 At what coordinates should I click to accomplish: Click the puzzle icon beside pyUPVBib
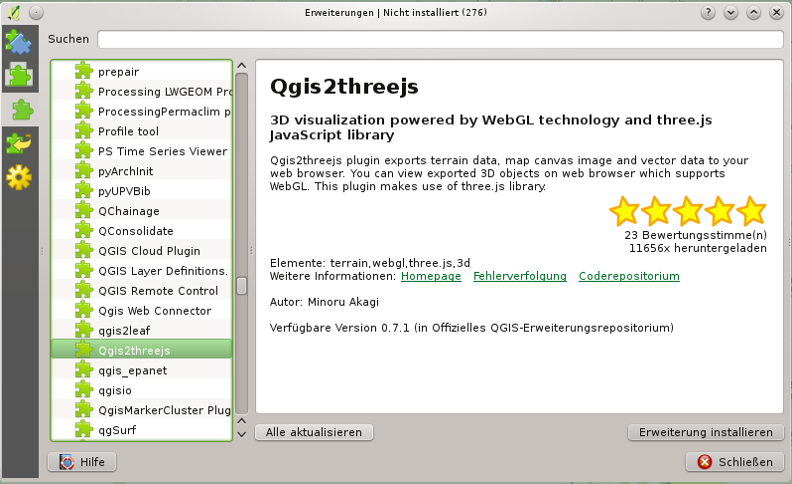[84, 191]
